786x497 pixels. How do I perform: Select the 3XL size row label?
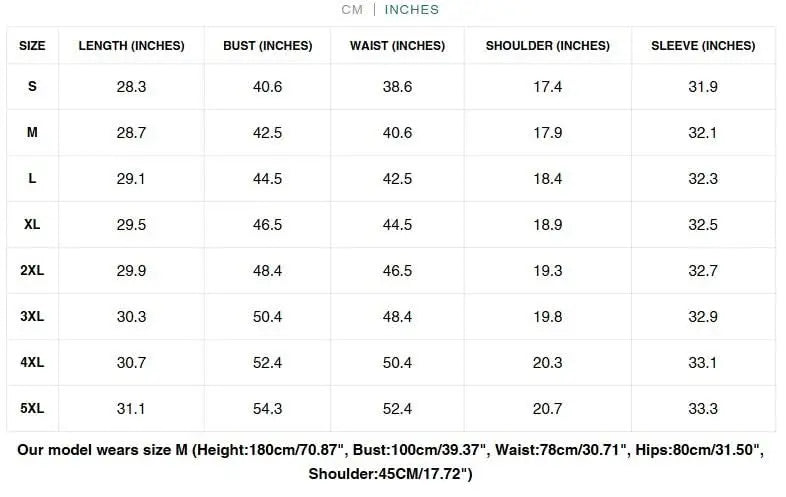(32, 317)
